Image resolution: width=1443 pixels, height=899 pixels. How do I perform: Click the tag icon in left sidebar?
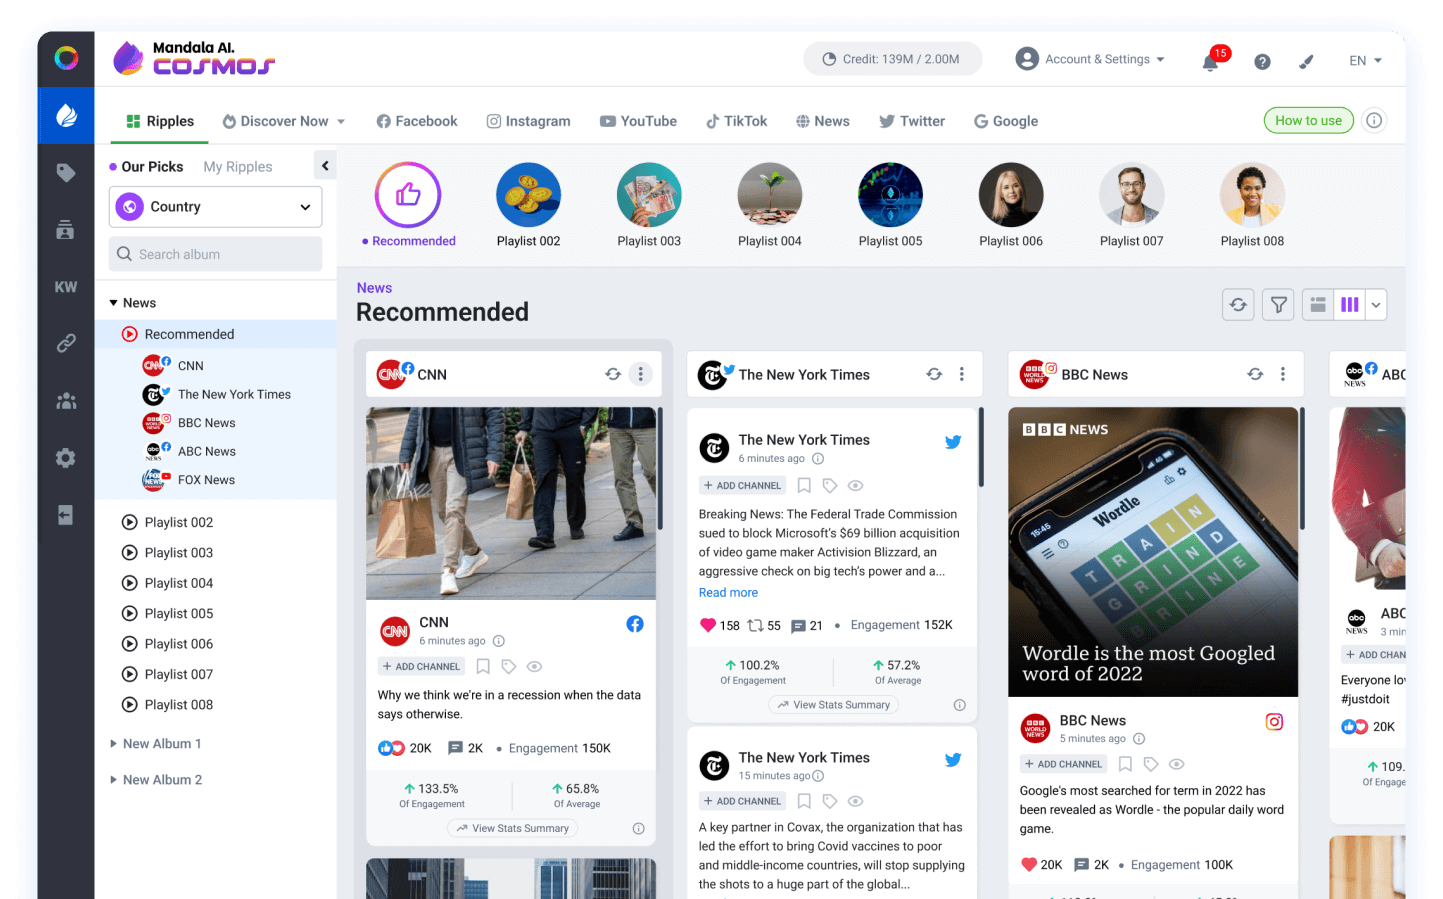tap(66, 173)
